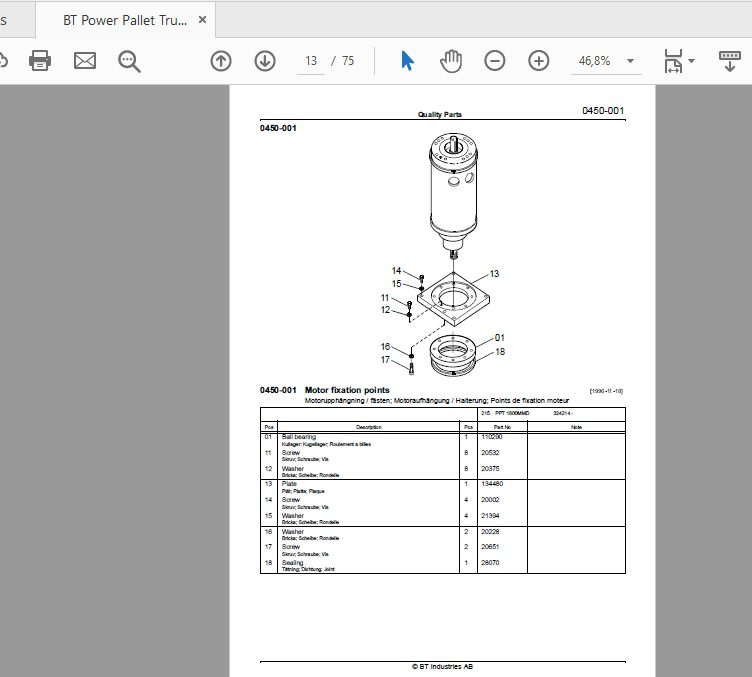Switch to BT Power Pallet Truck tab
This screenshot has height=677, width=752.
(125, 20)
